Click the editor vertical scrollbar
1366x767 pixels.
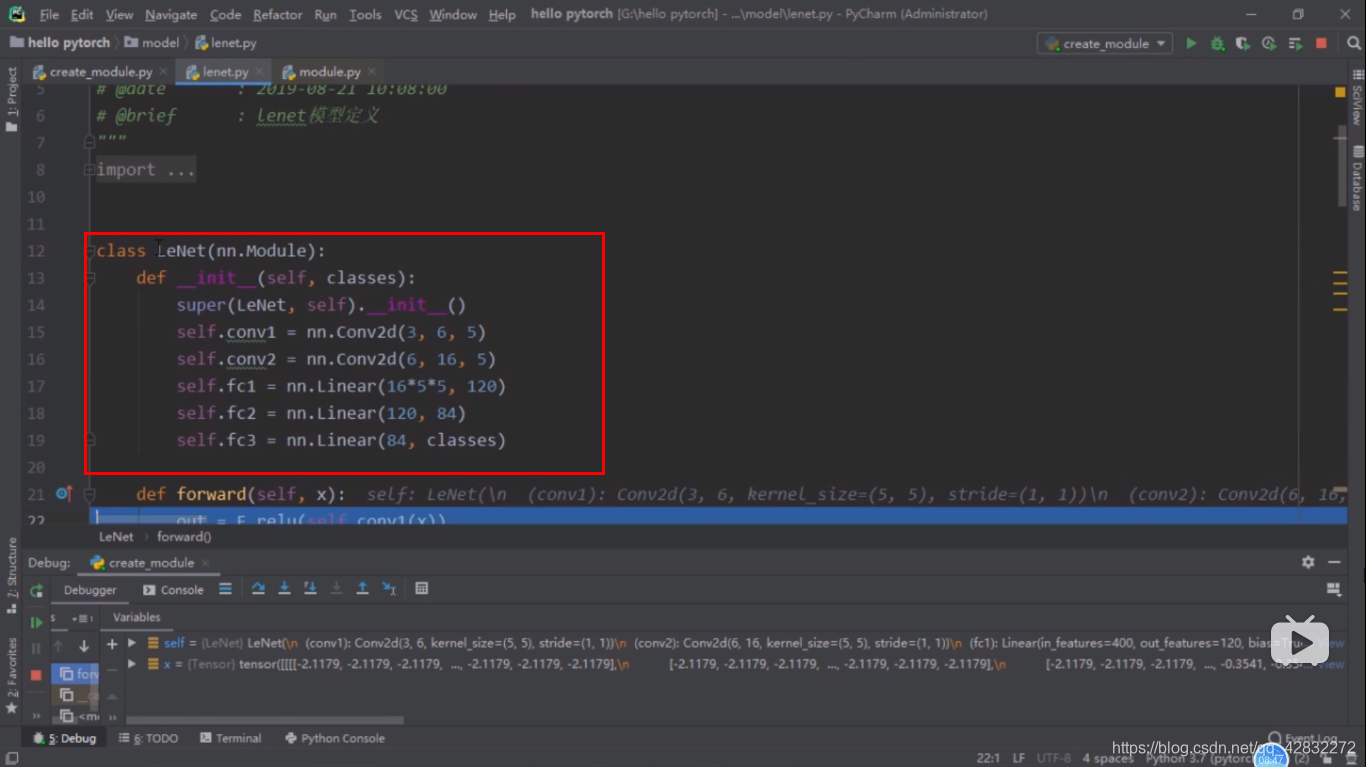[1344, 167]
